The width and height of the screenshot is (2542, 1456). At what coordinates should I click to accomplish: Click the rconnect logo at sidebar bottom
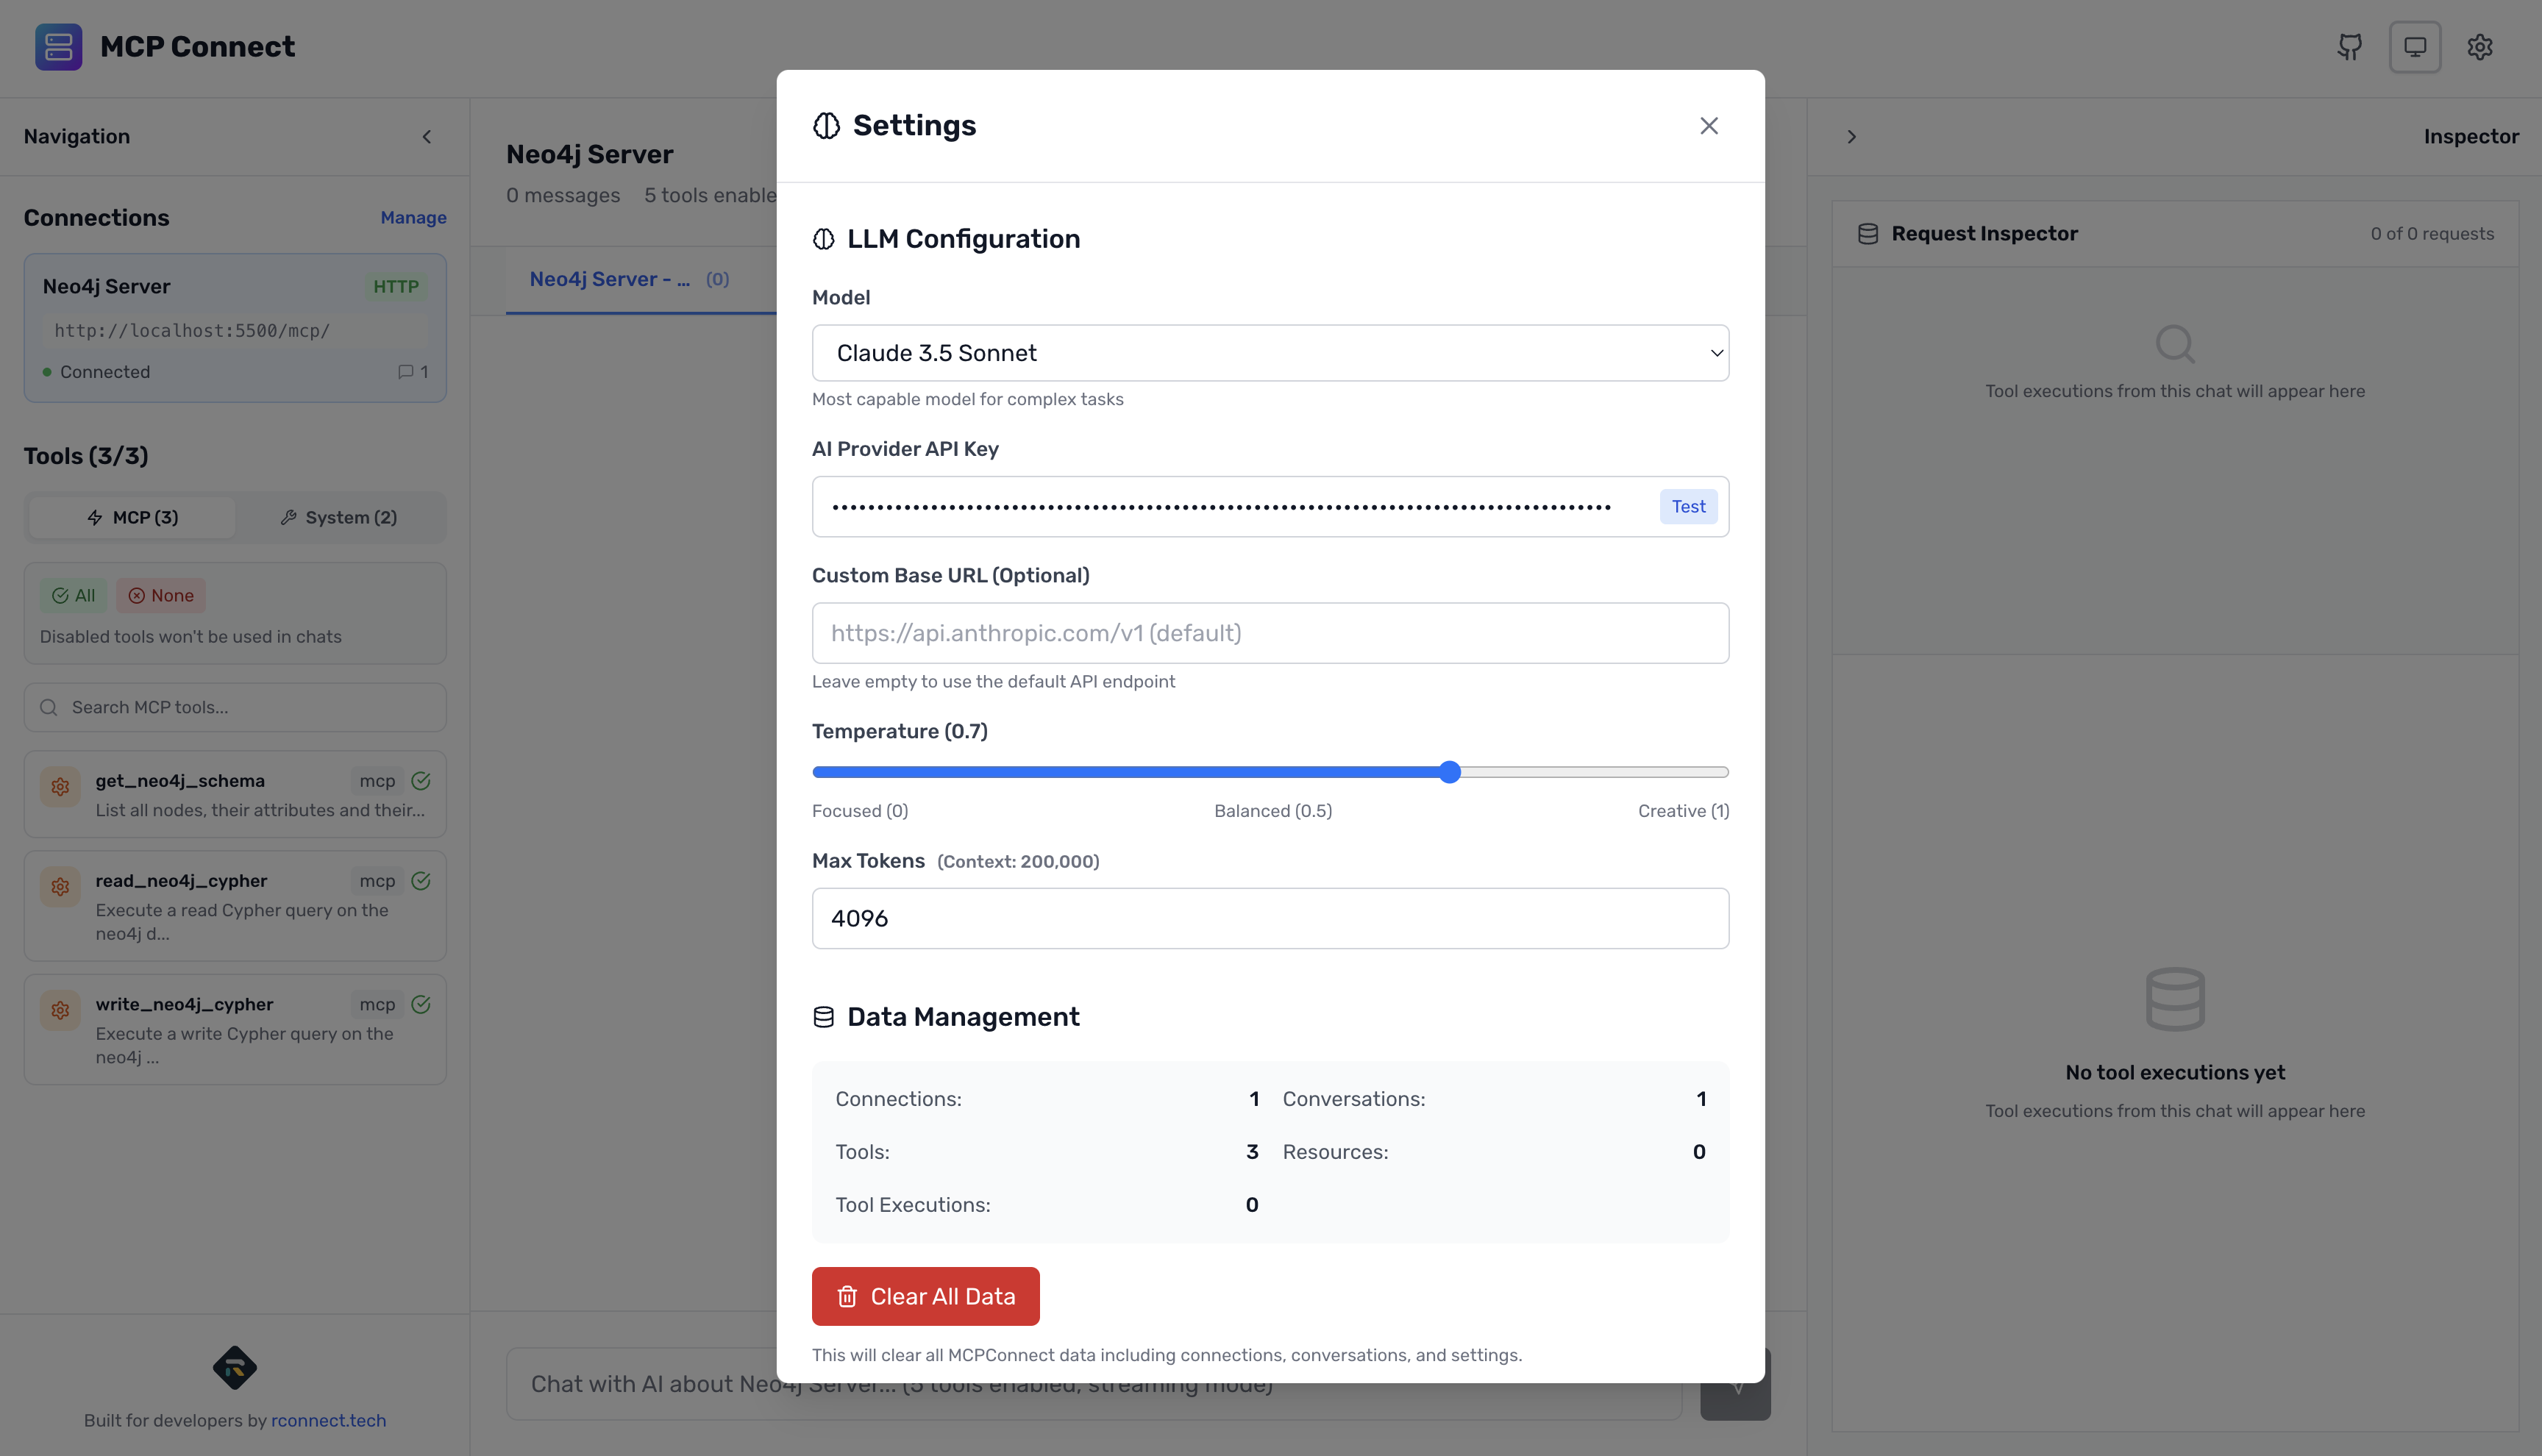(x=235, y=1367)
